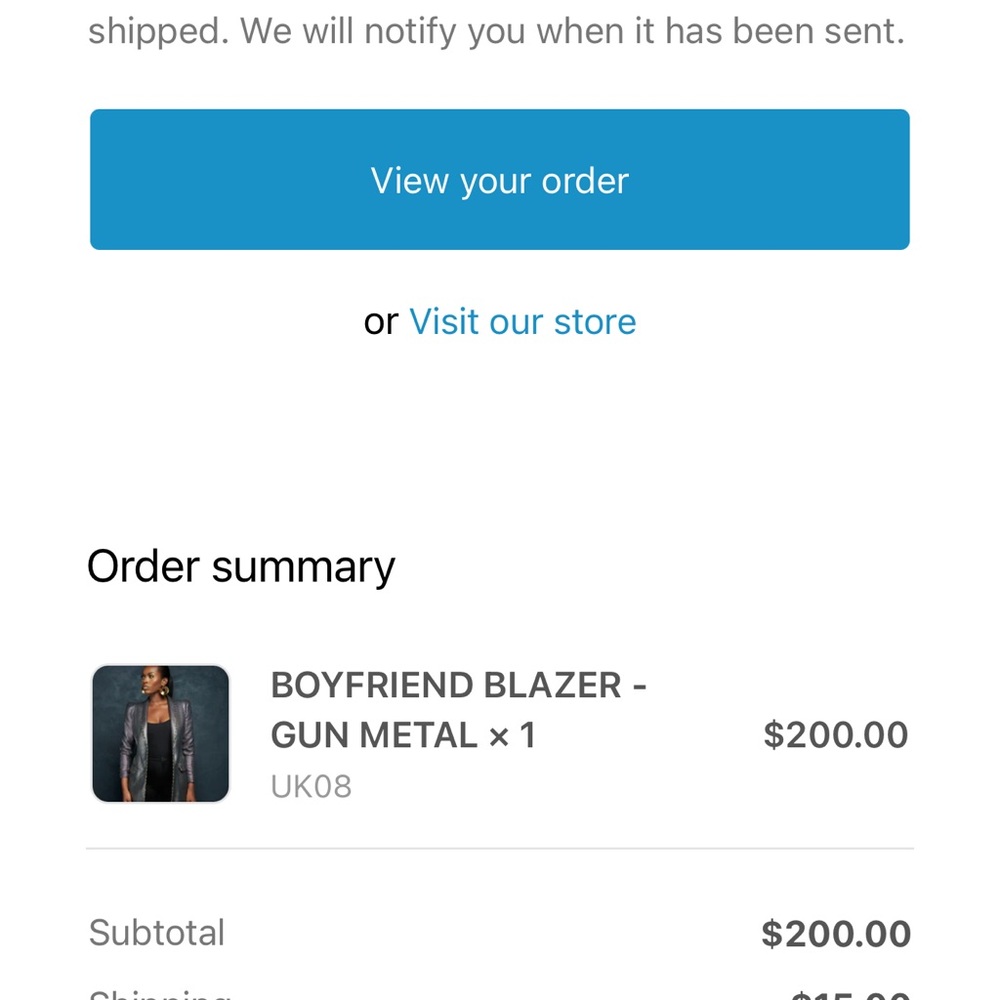
Task: Click the $200.00 subtotal amount
Action: click(837, 932)
